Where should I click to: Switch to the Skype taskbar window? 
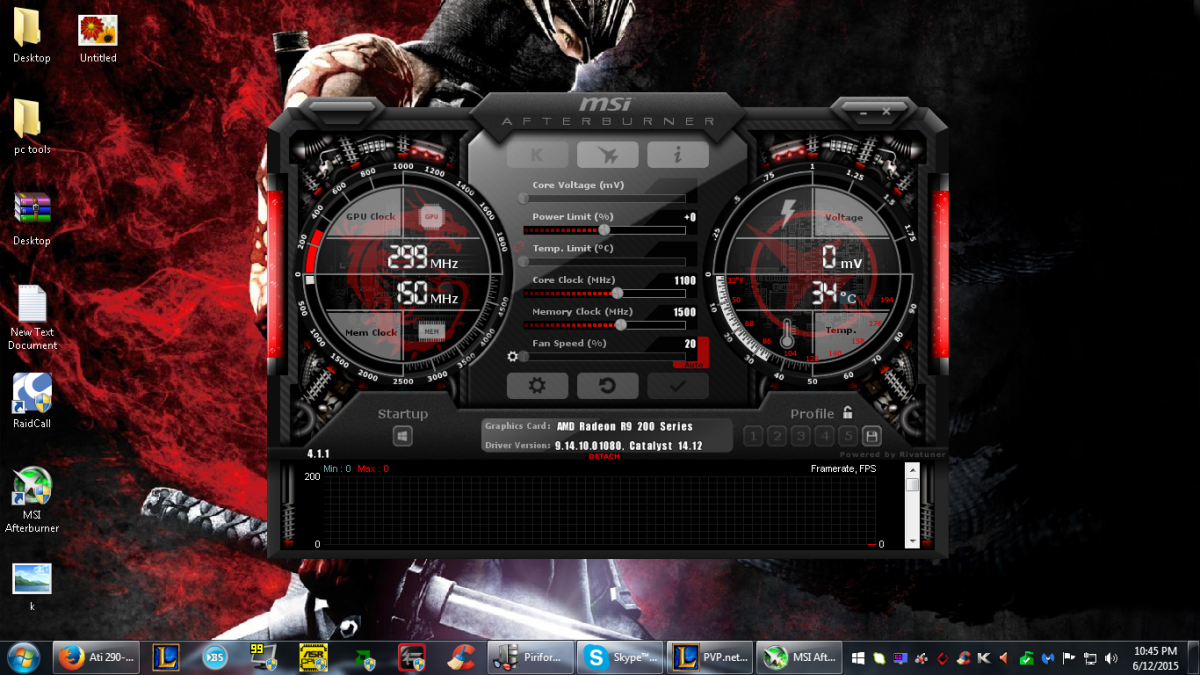point(621,657)
